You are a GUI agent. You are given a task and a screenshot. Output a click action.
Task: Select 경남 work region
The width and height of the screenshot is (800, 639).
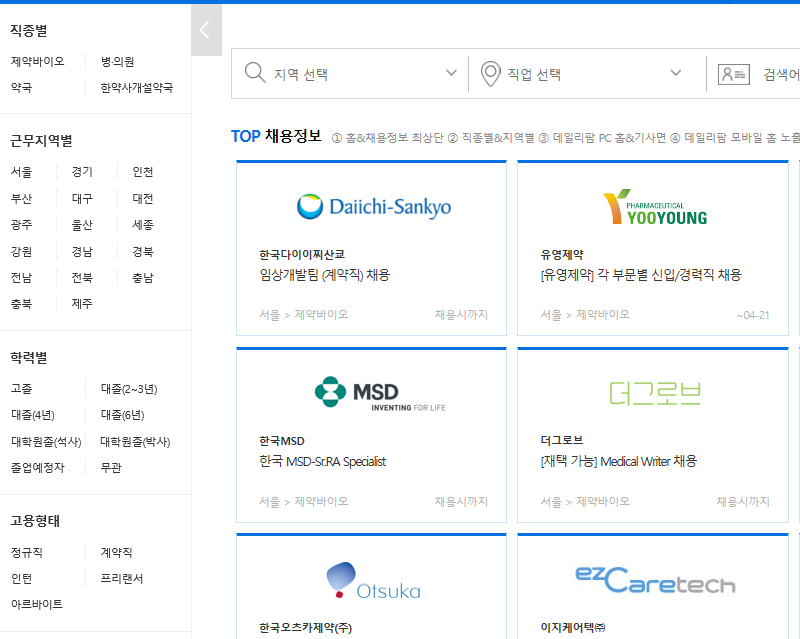[x=82, y=252]
